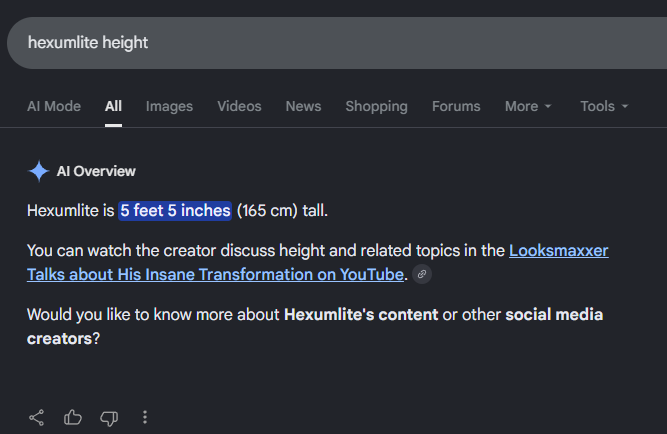667x434 pixels.
Task: Click the search box containing hexumlite height
Action: pos(337,43)
